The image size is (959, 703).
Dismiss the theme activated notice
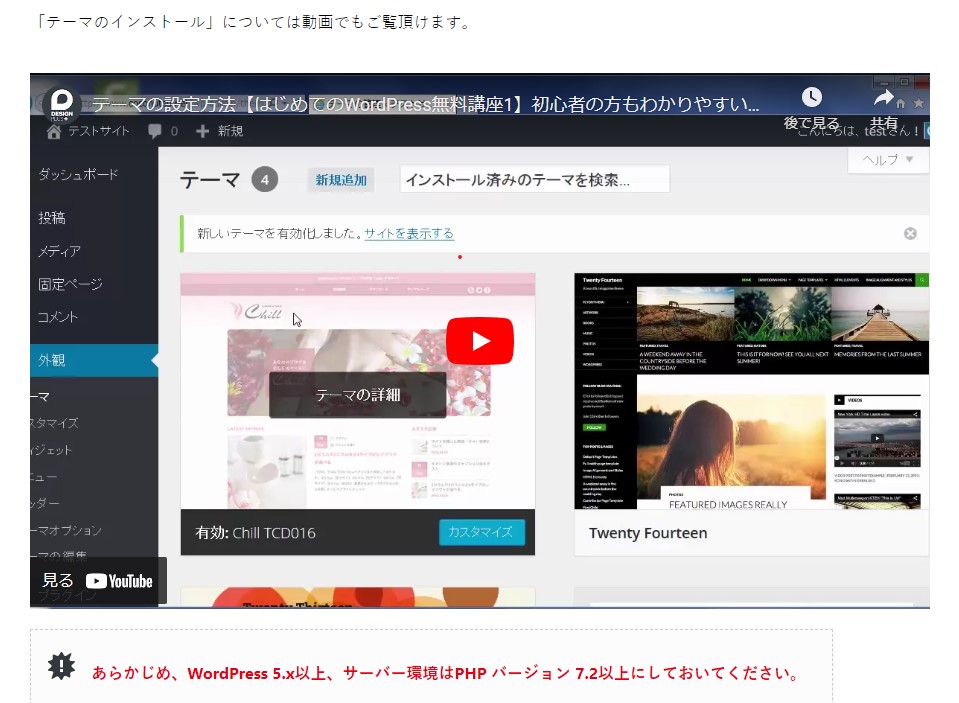coord(910,234)
